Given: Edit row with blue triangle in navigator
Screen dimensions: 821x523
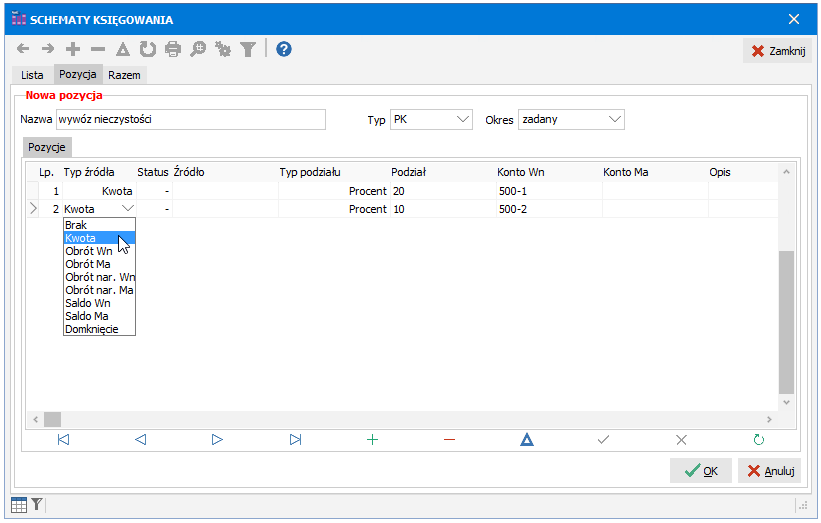Looking at the screenshot, I should 527,440.
